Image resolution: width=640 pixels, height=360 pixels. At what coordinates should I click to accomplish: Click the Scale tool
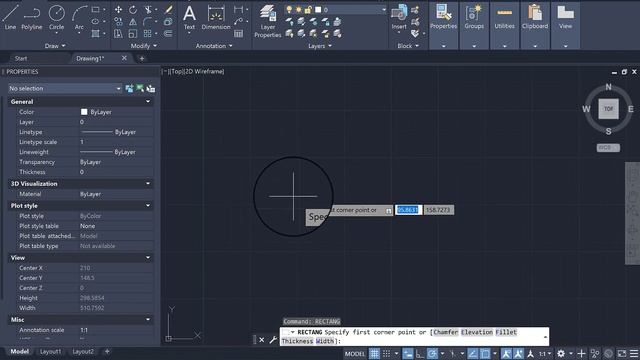point(133,33)
